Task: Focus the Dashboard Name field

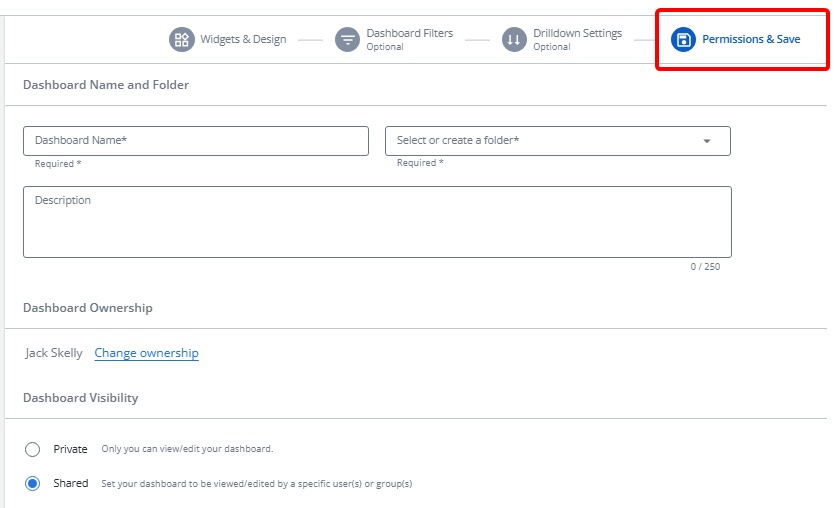Action: (195, 141)
